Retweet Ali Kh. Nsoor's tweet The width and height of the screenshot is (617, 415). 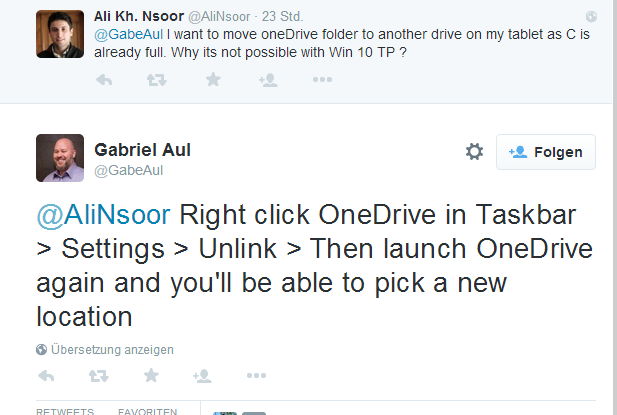tap(157, 80)
